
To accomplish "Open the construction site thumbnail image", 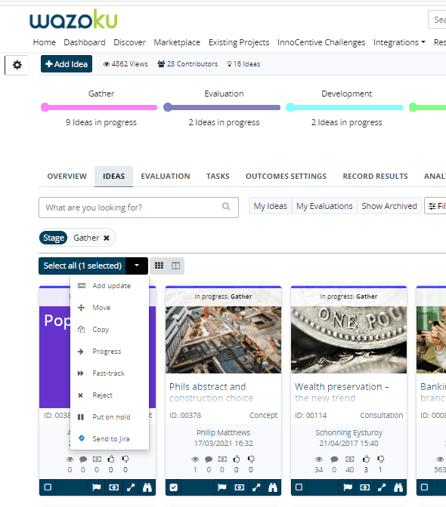I will (x=223, y=340).
